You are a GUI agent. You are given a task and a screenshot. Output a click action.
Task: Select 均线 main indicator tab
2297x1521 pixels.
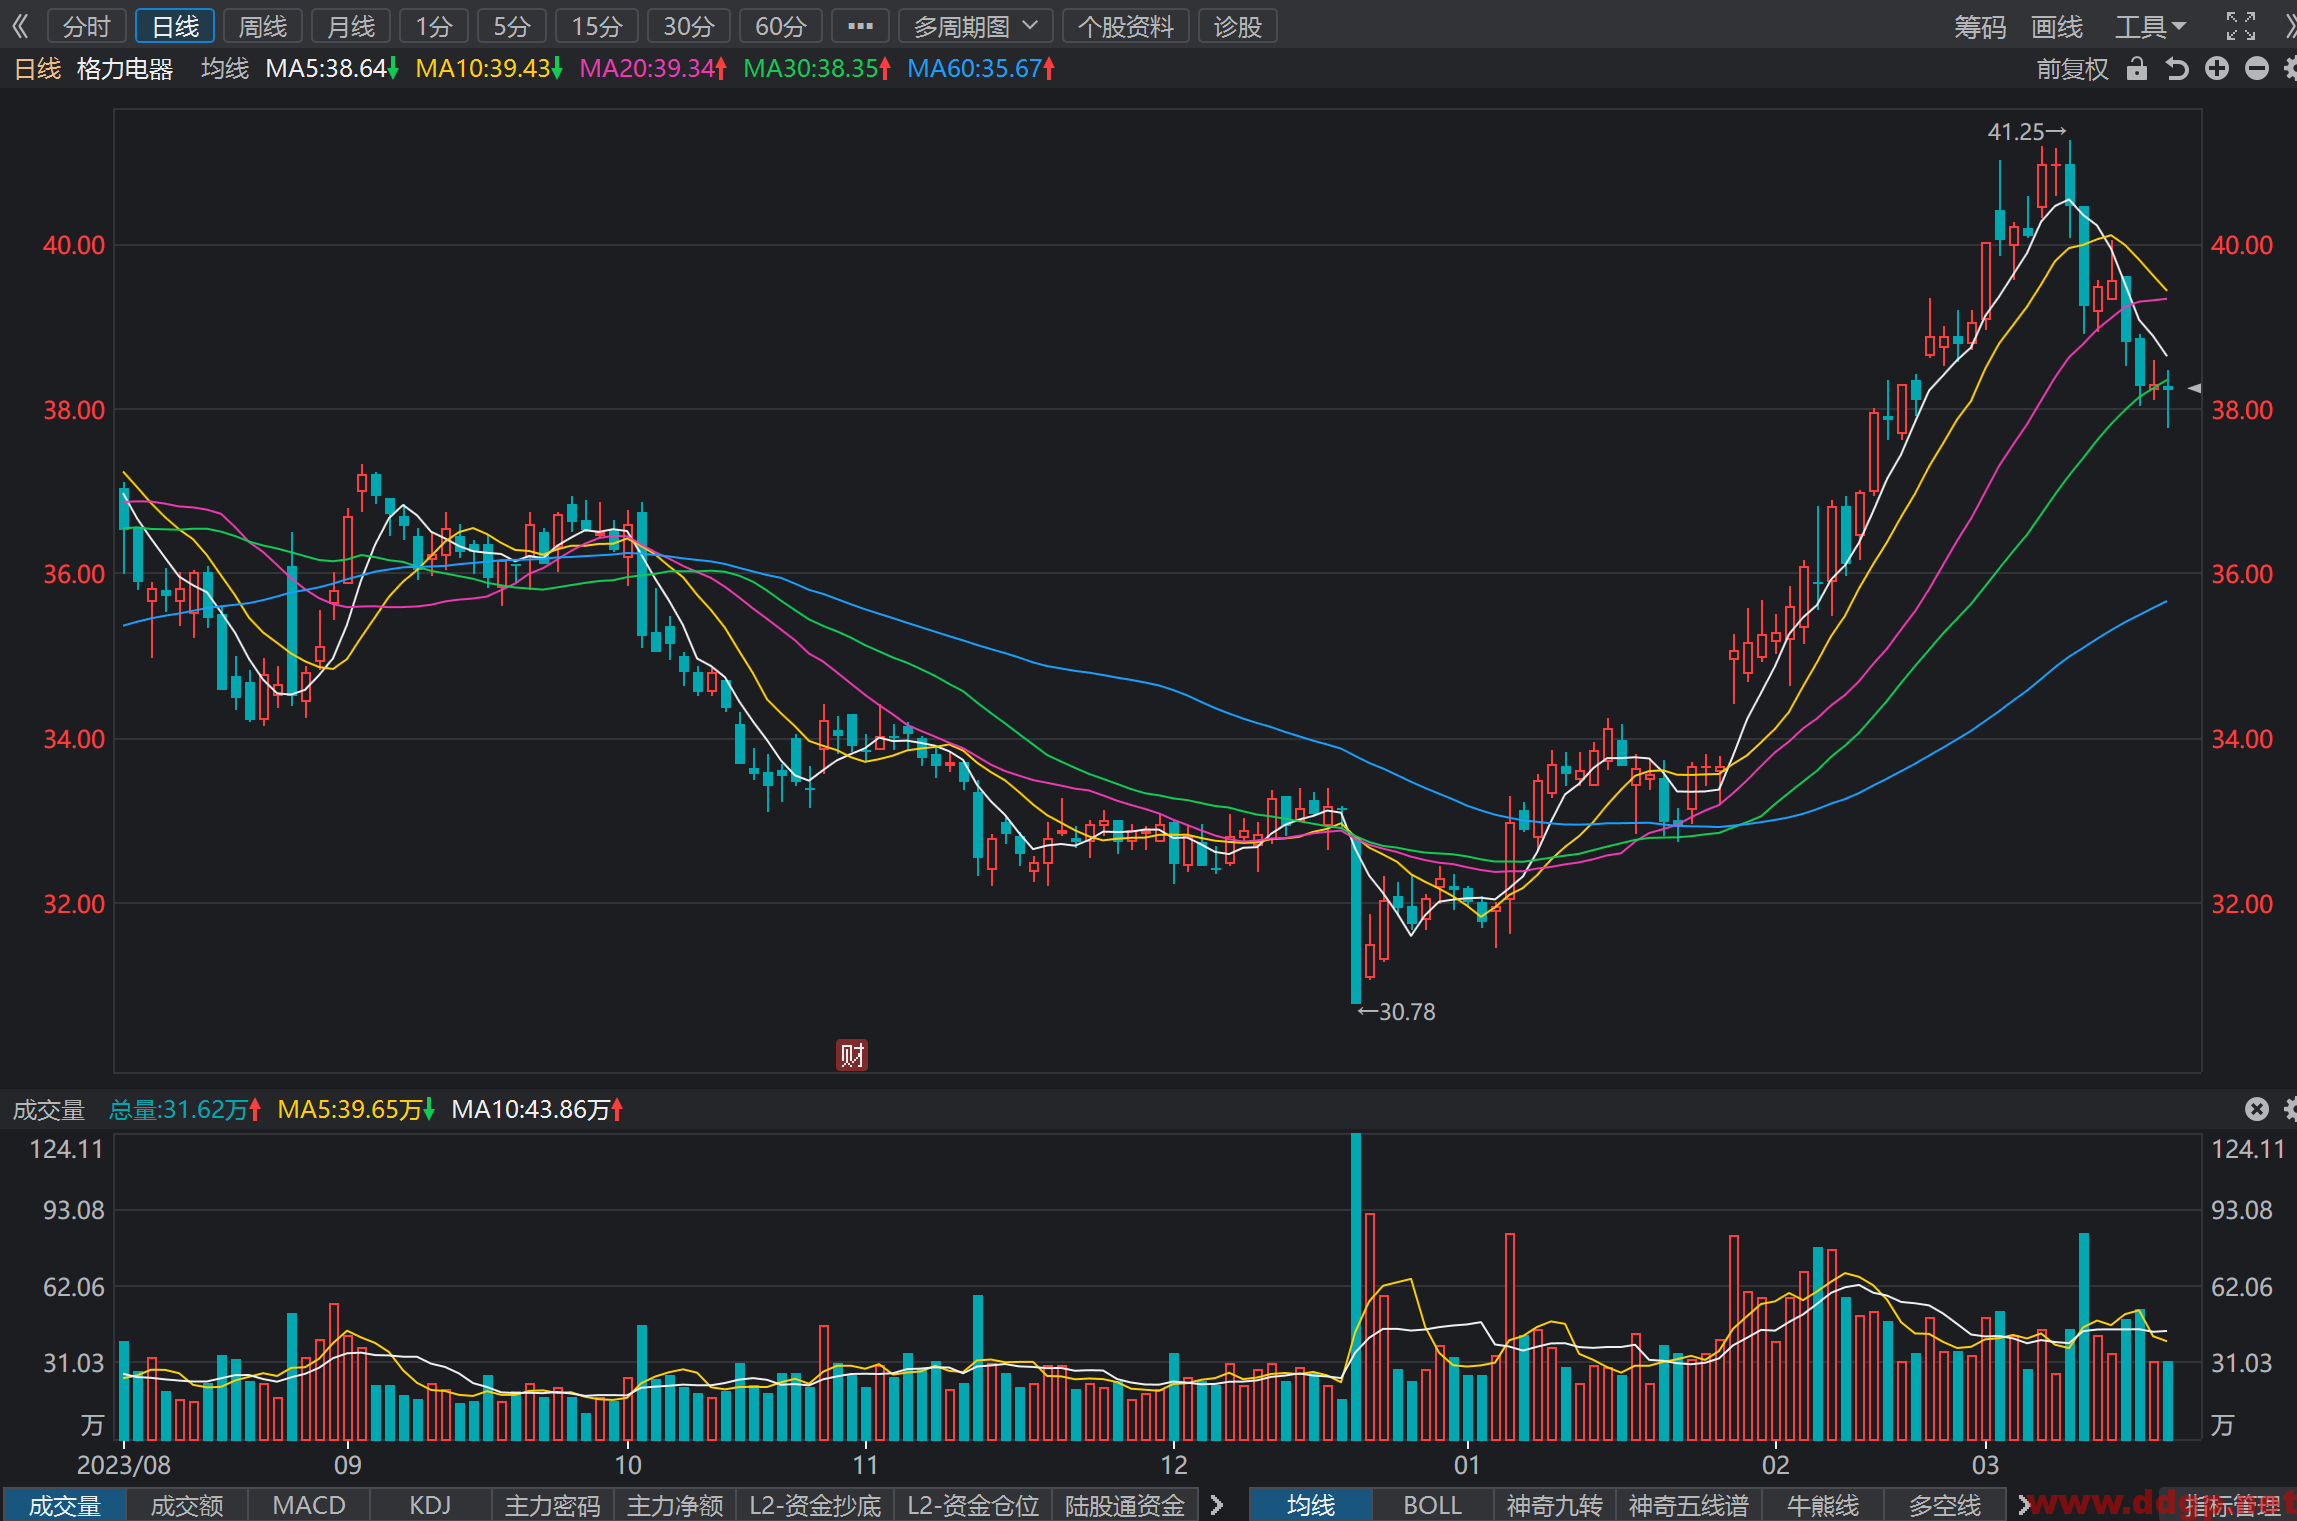coord(1311,1505)
